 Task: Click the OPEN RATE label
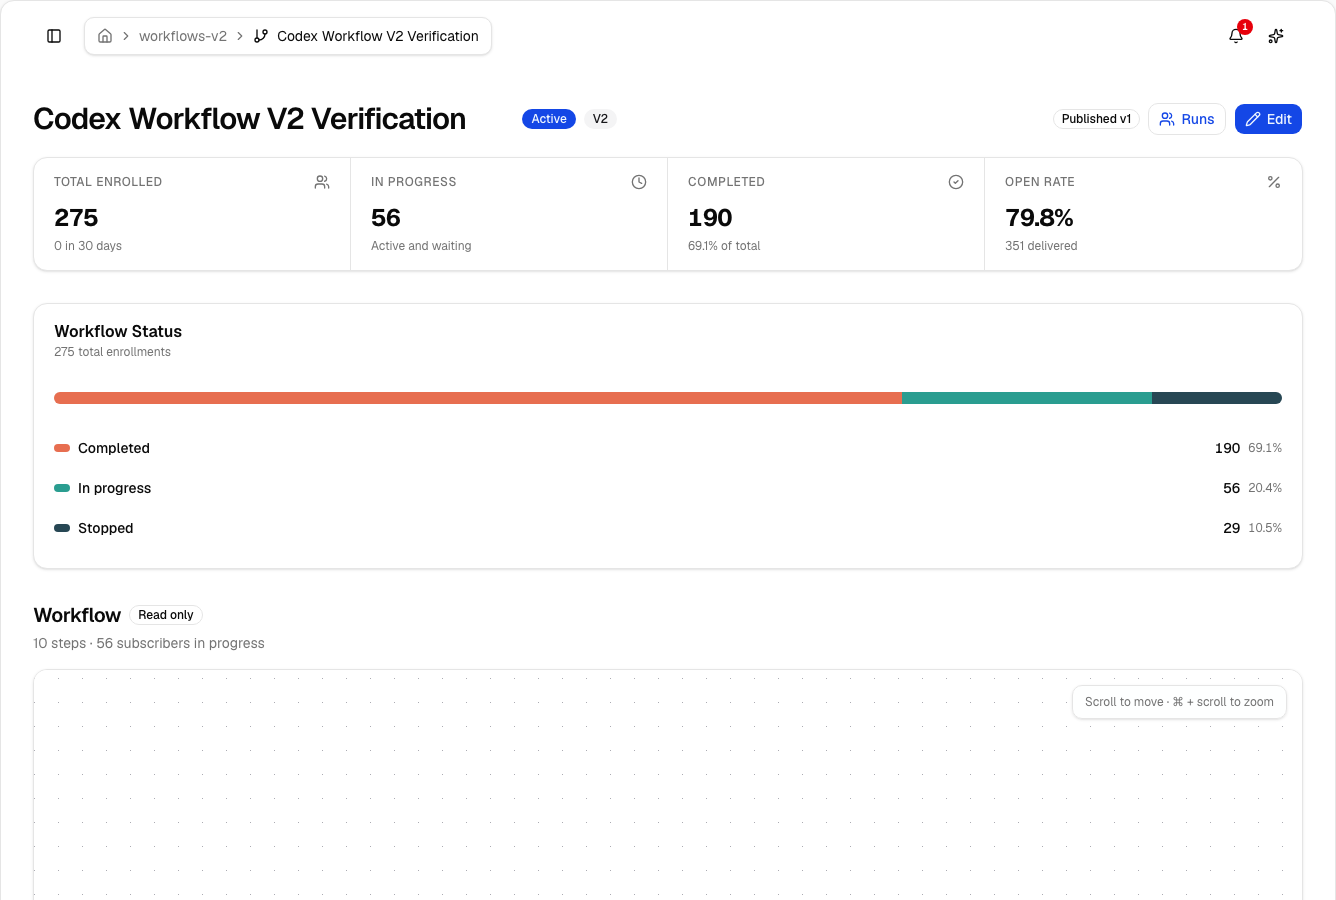point(1040,182)
